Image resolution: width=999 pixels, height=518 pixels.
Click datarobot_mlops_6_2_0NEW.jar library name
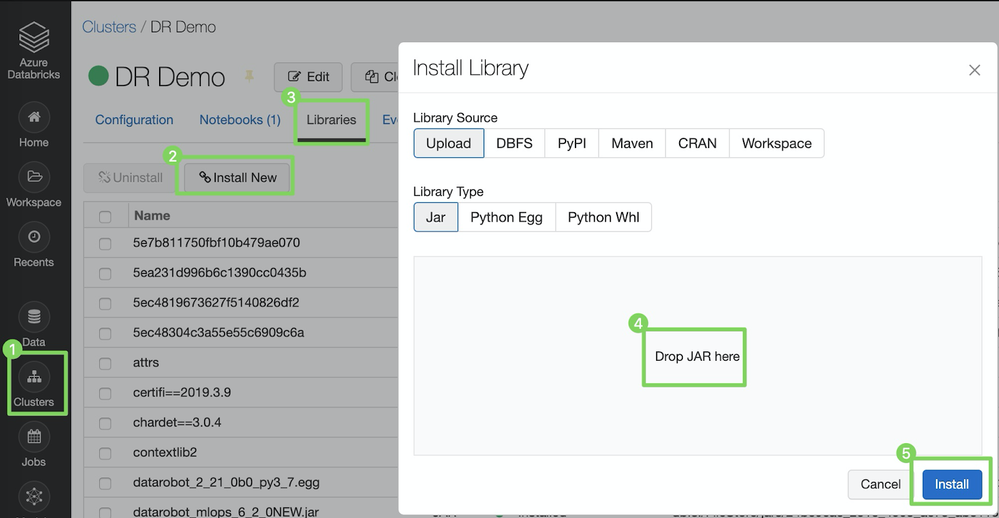click(x=226, y=512)
